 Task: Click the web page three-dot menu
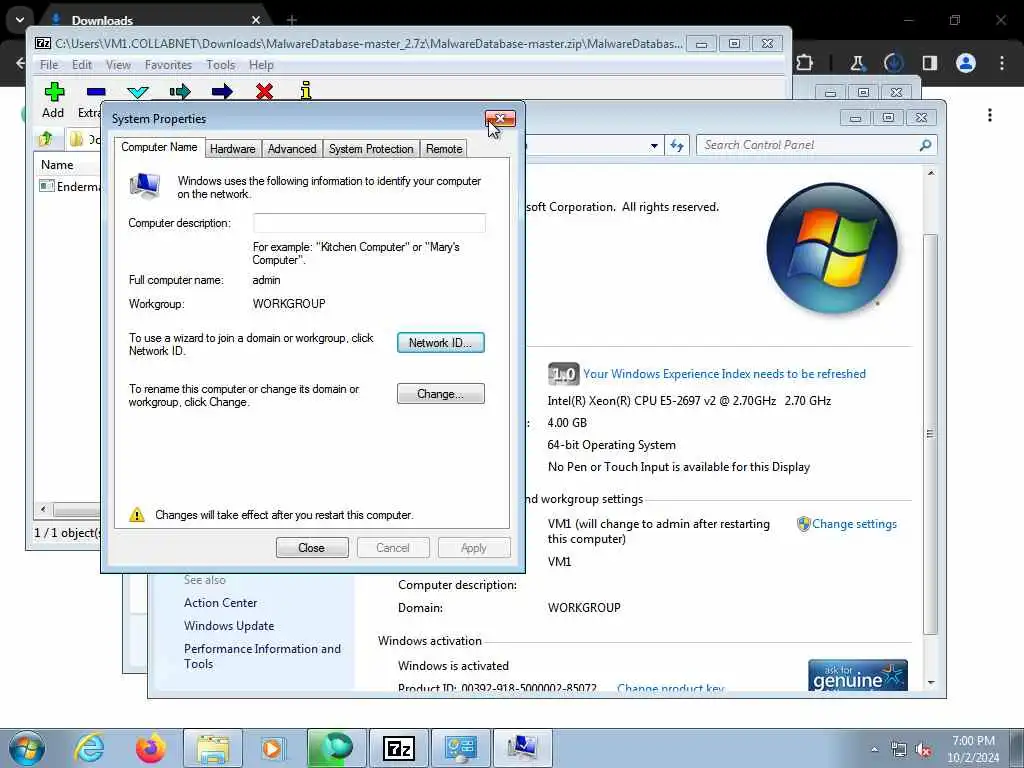(990, 116)
